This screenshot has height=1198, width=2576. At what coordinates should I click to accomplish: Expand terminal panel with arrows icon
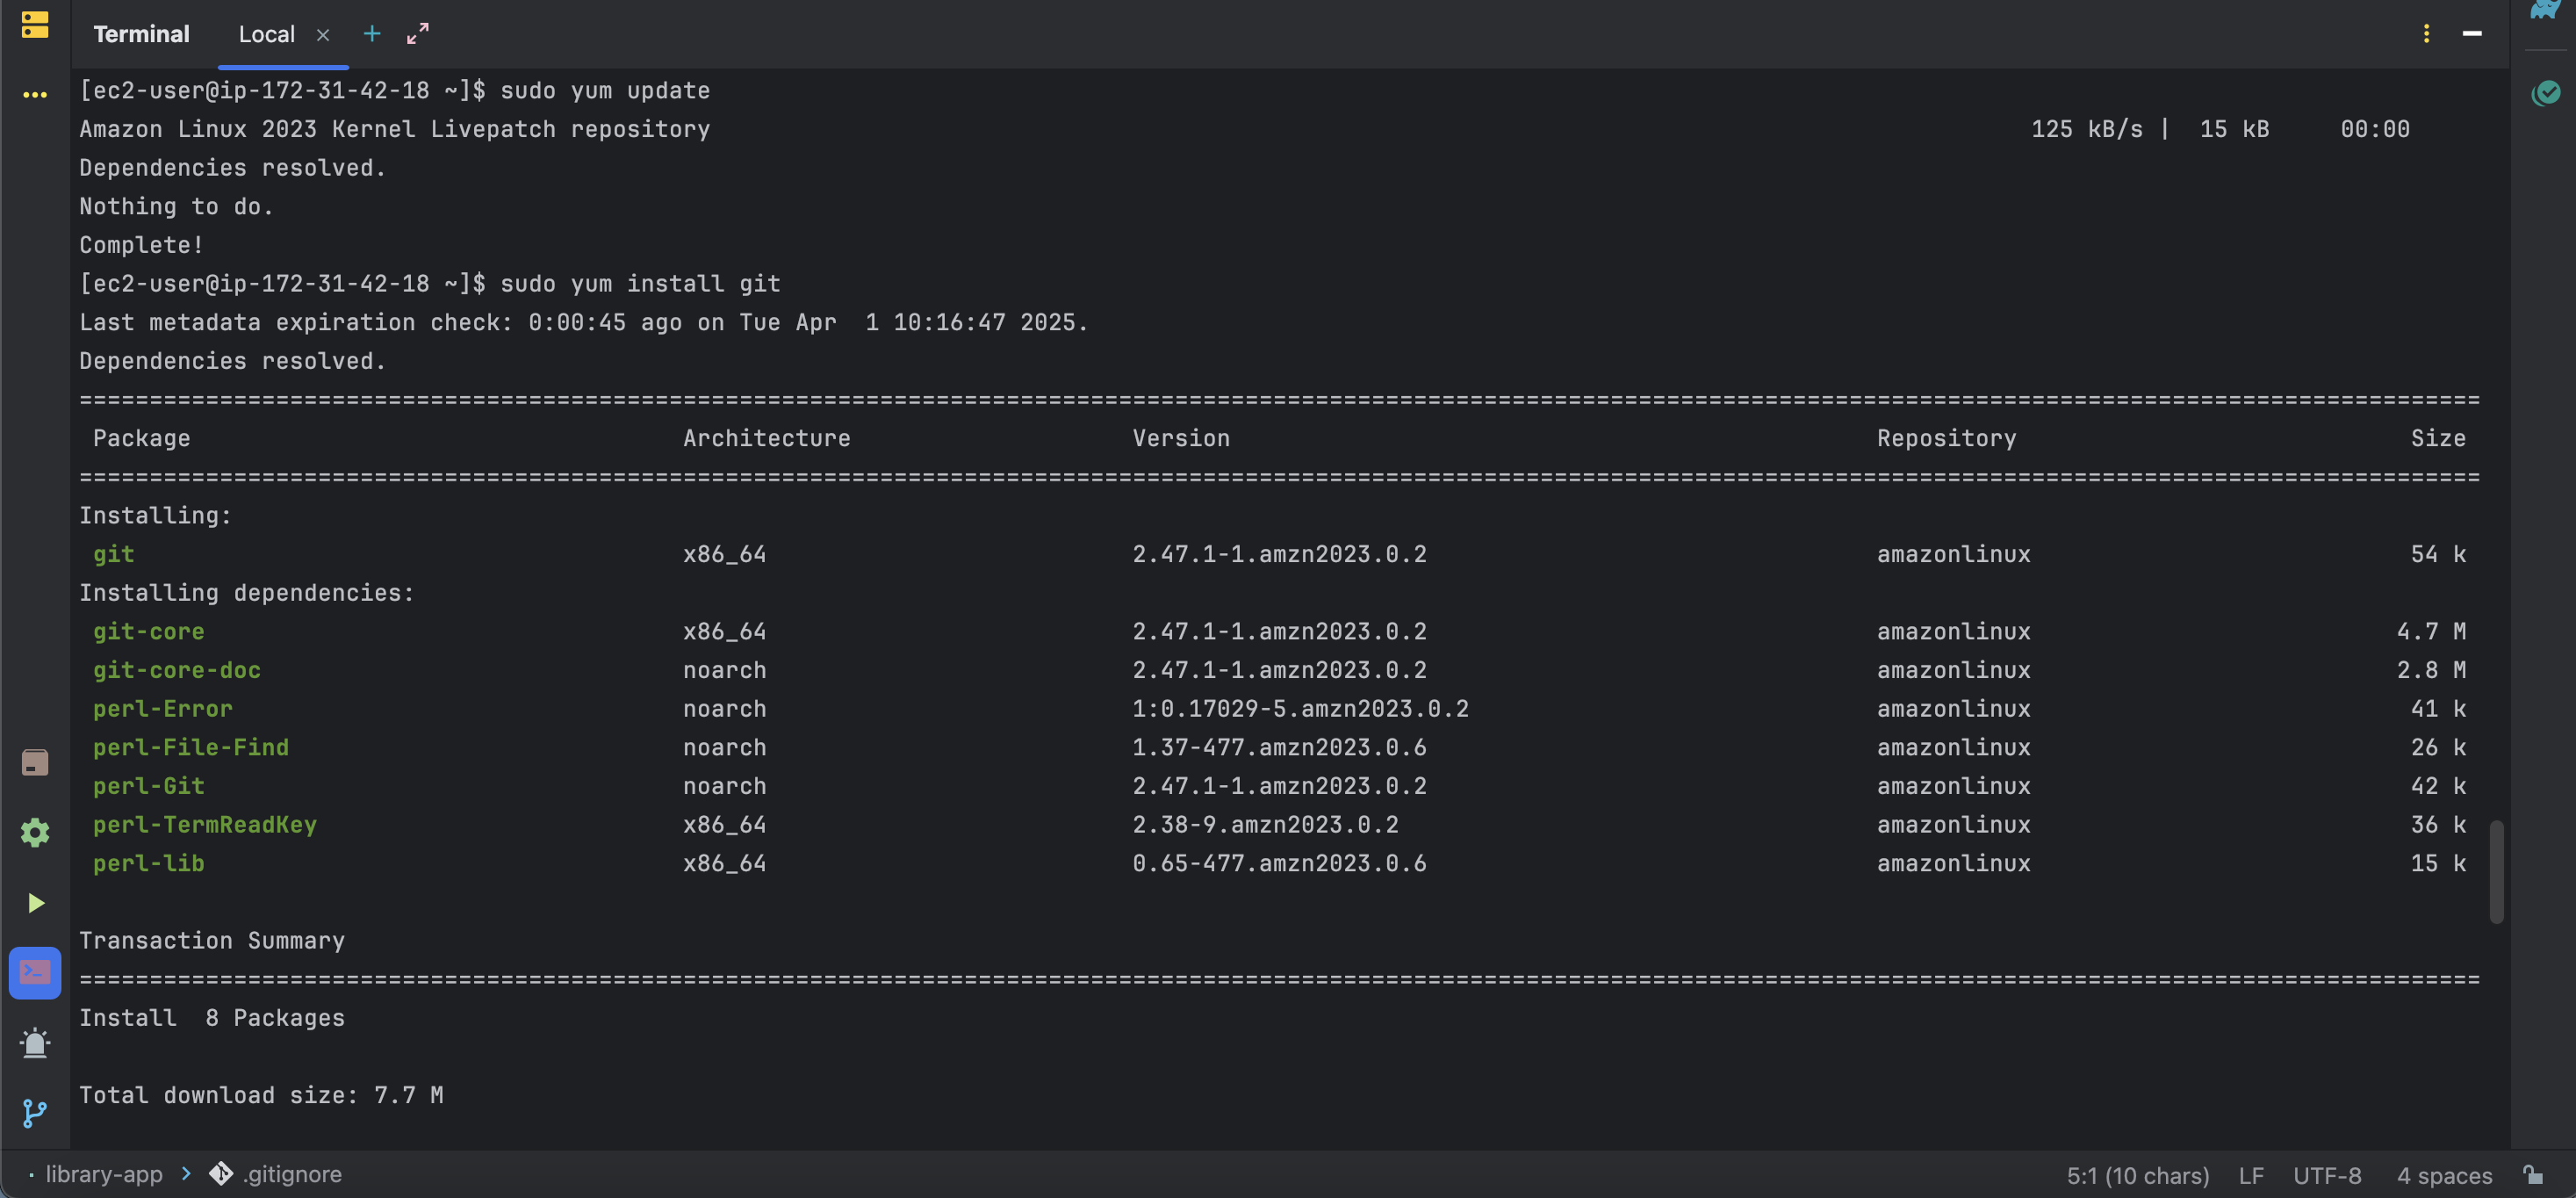418,34
